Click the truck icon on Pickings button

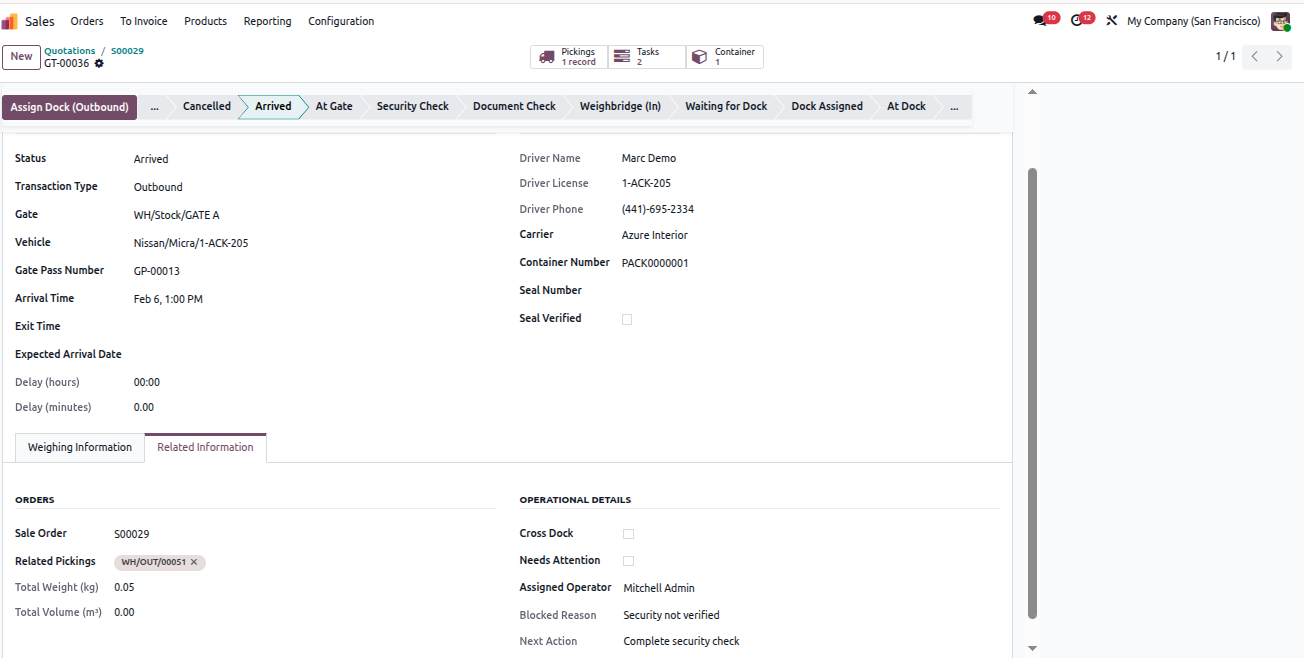click(546, 57)
